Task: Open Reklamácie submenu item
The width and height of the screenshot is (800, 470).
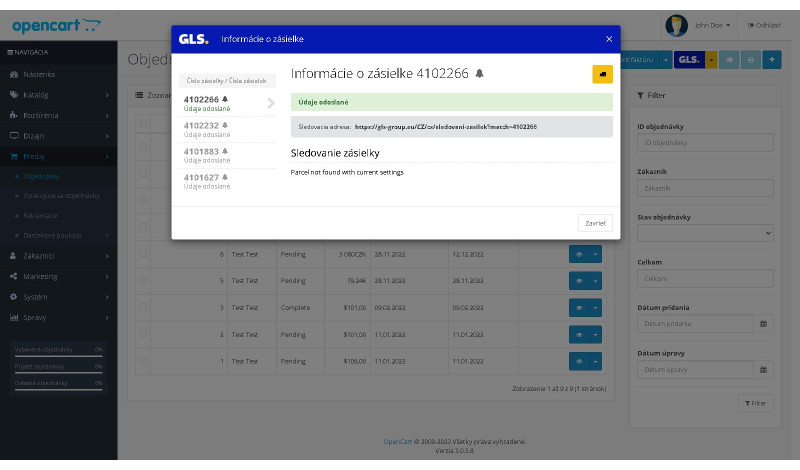Action: [x=59, y=215]
